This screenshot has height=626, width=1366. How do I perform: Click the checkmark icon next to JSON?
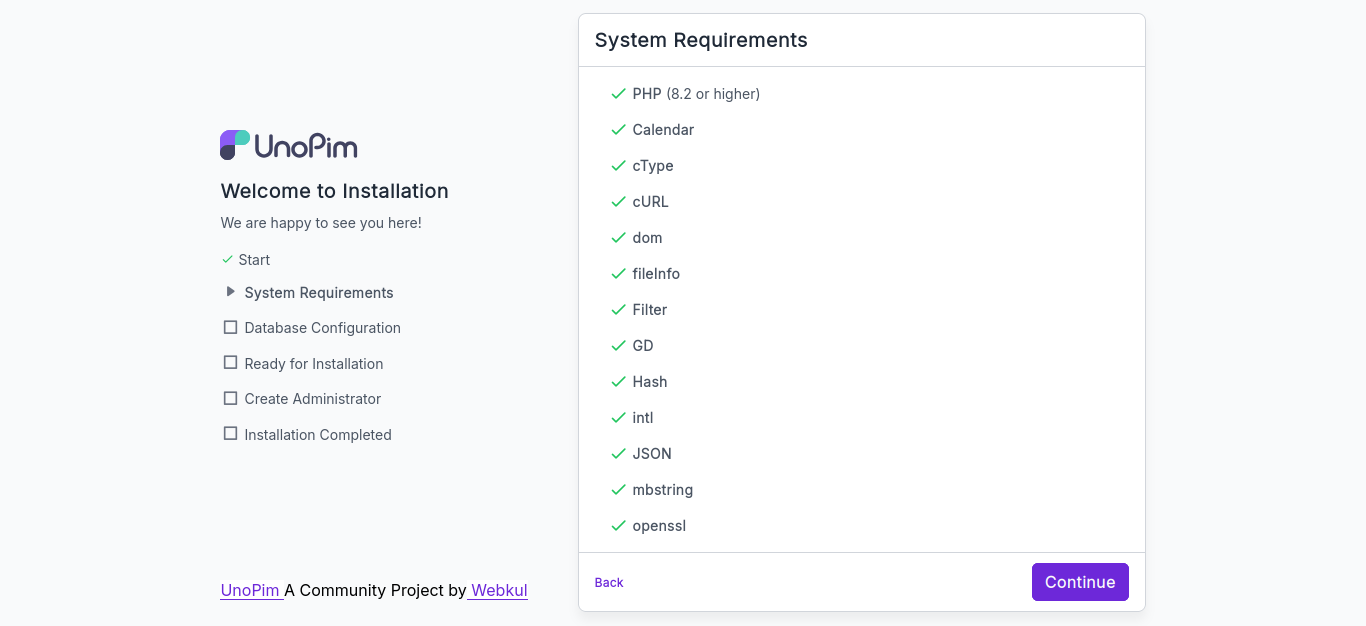[618, 454]
